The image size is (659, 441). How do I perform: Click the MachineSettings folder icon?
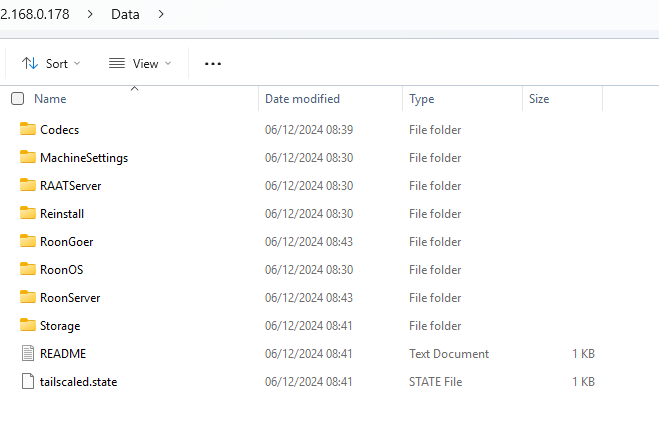[28, 157]
